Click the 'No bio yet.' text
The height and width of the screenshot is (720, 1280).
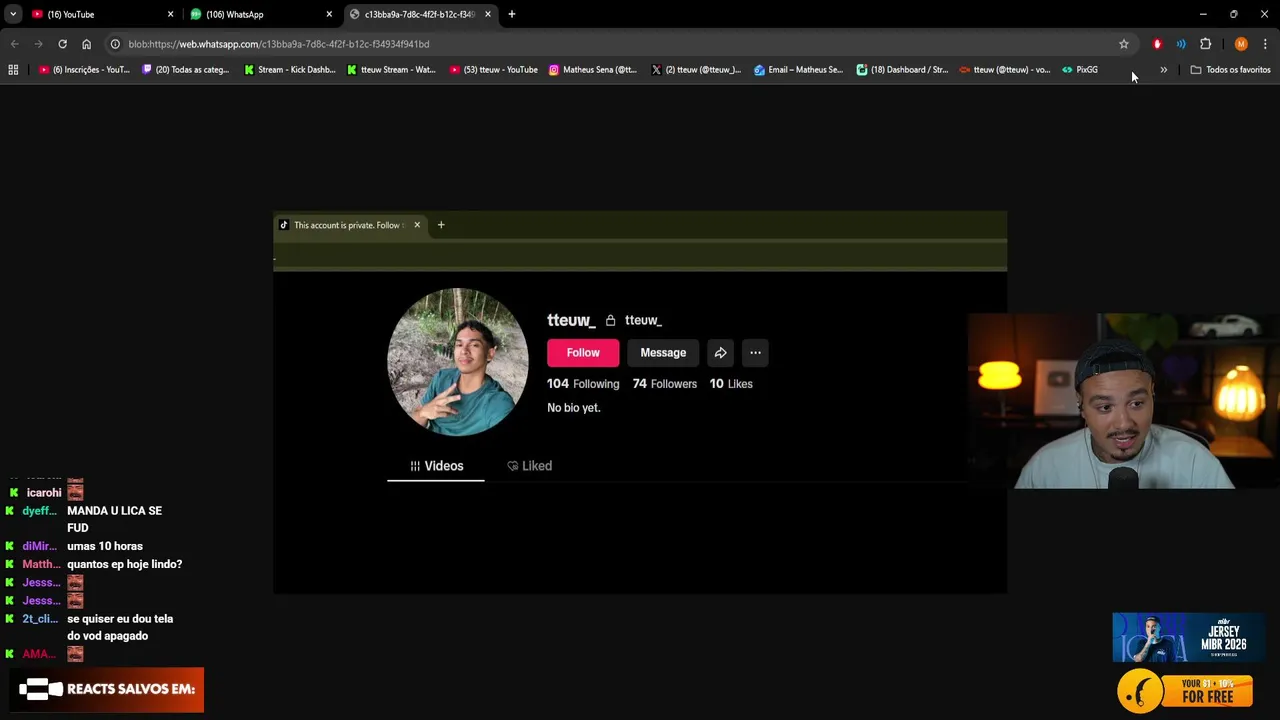pos(574,408)
